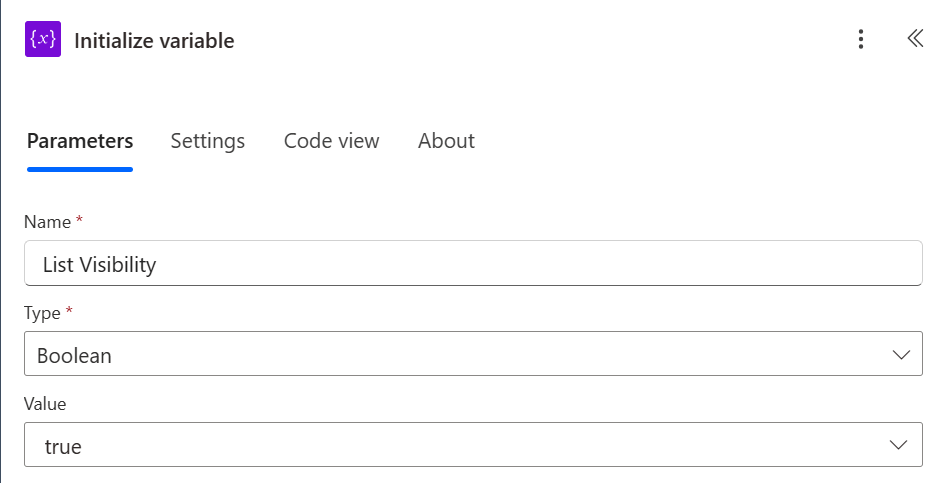Collapse the panel with the double chevron
The height and width of the screenshot is (483, 934).
(914, 39)
